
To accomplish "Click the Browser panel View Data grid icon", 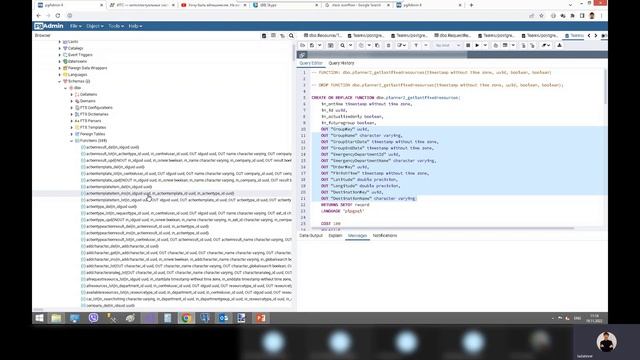I will point(273,36).
